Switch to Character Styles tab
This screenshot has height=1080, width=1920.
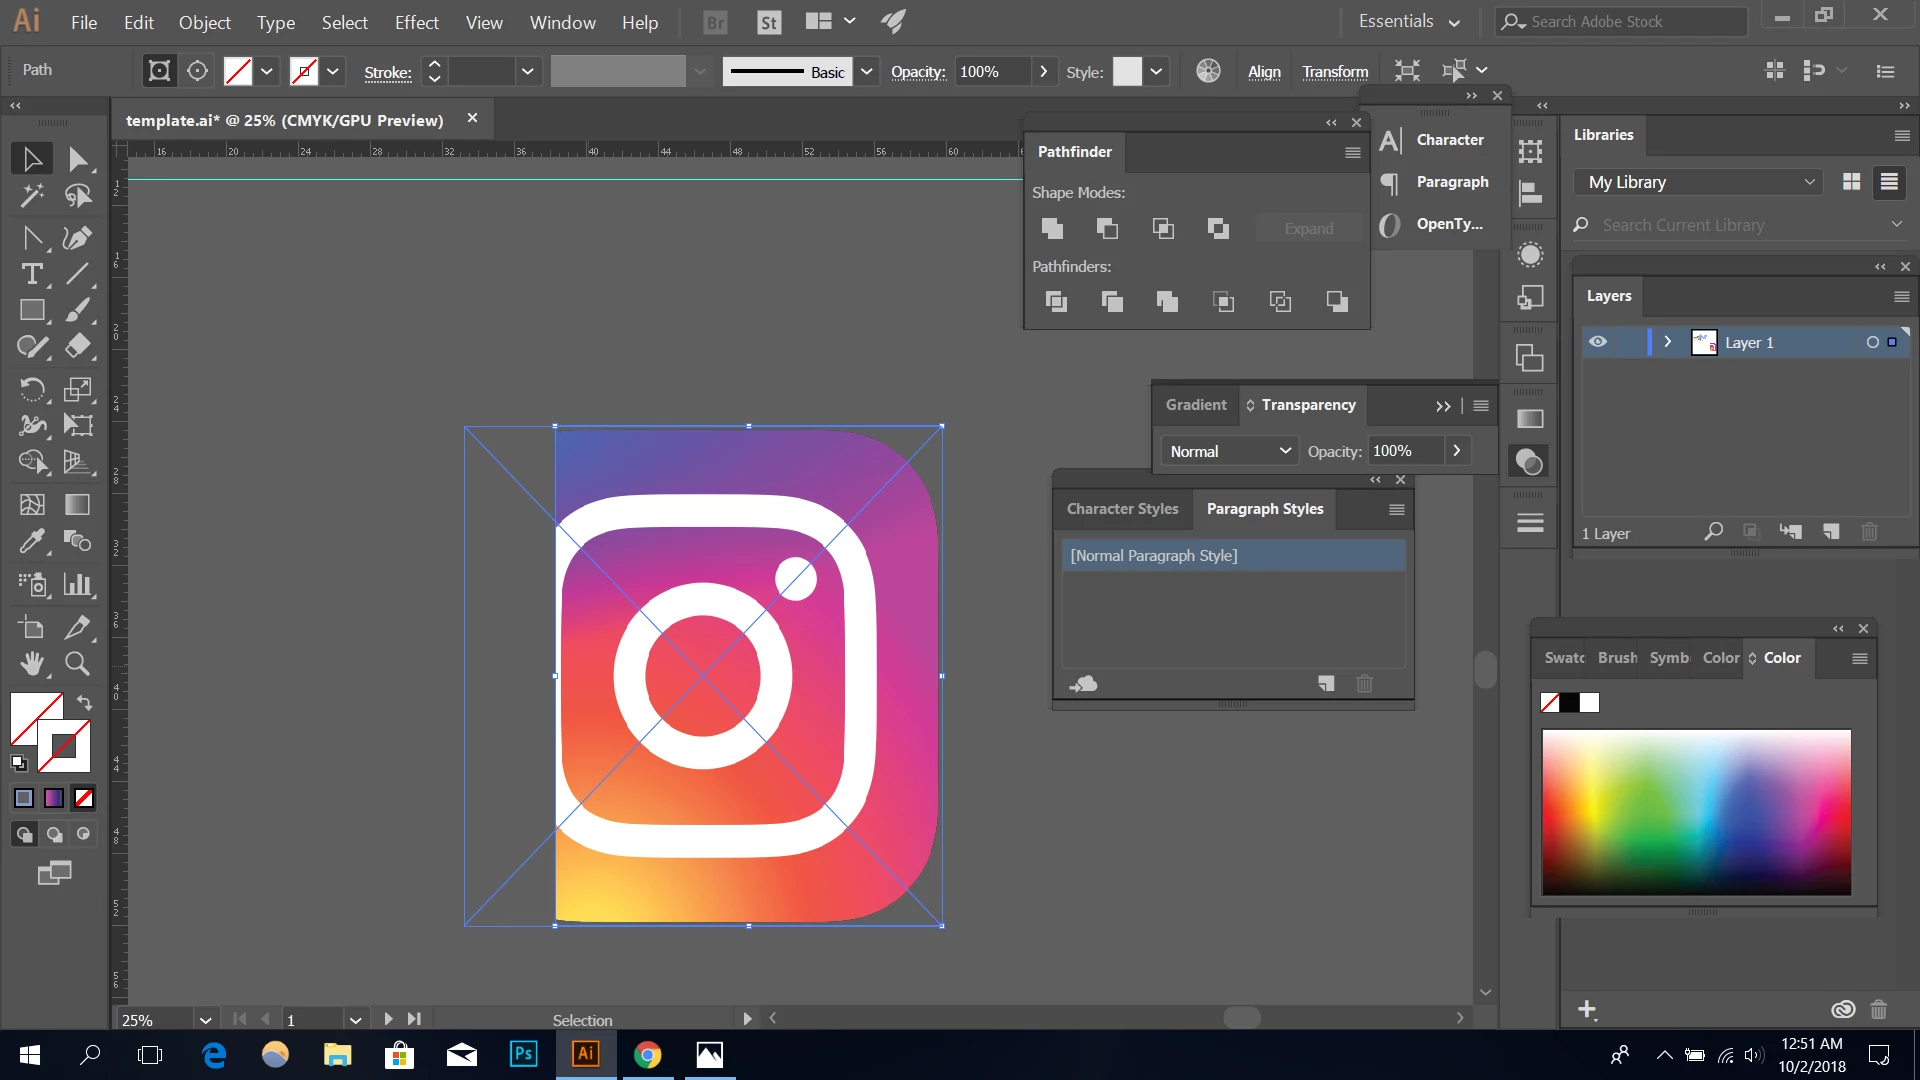(1122, 509)
